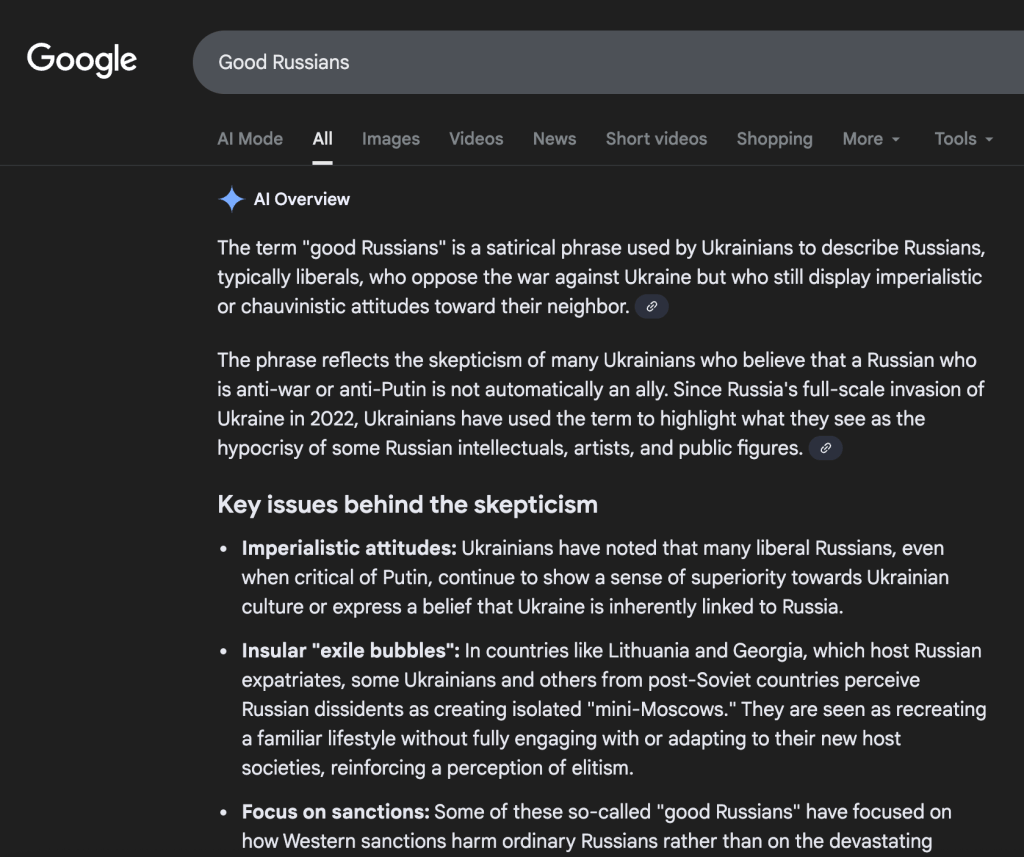Image resolution: width=1024 pixels, height=857 pixels.
Task: Click the Key issues behind the skepticism heading
Action: coord(407,504)
